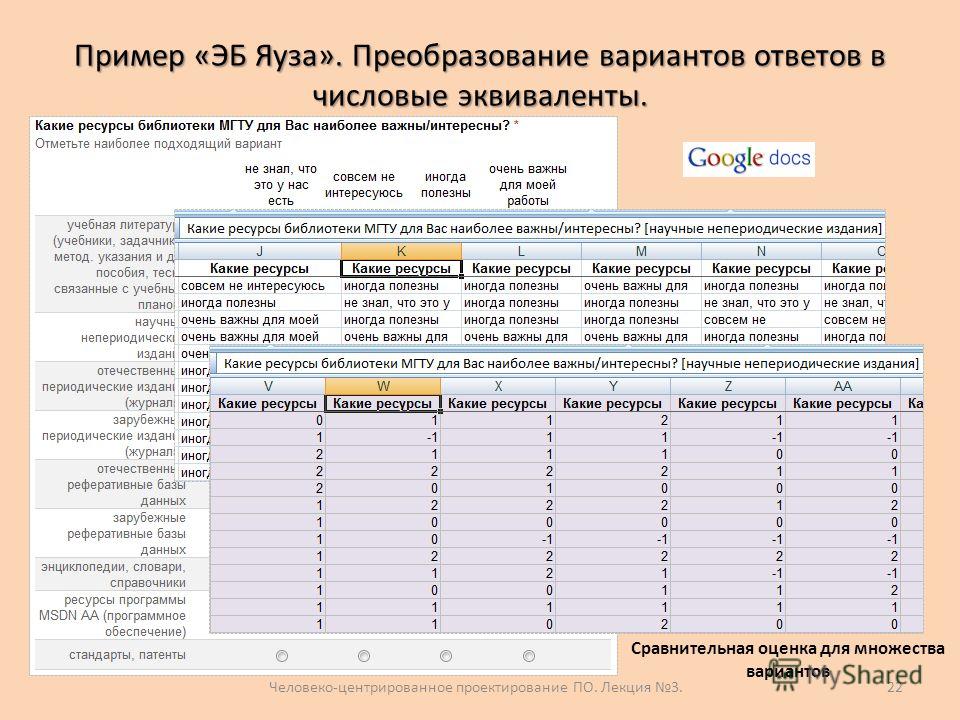Screen dimensions: 960x720
Task: Click the -1 cell in column W
Action: click(x=383, y=438)
